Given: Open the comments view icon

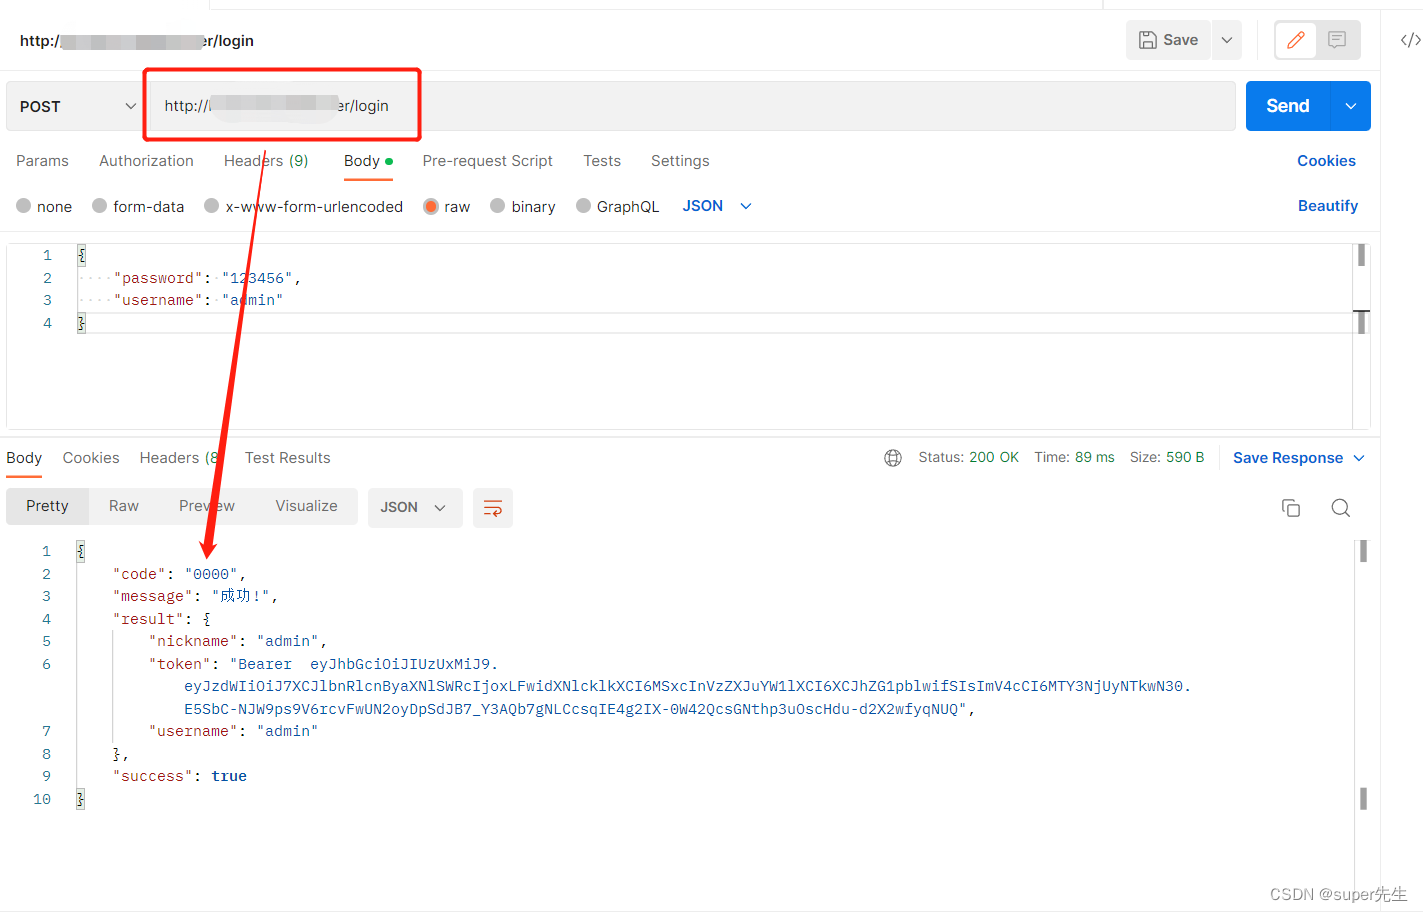Looking at the screenshot, I should (1337, 40).
